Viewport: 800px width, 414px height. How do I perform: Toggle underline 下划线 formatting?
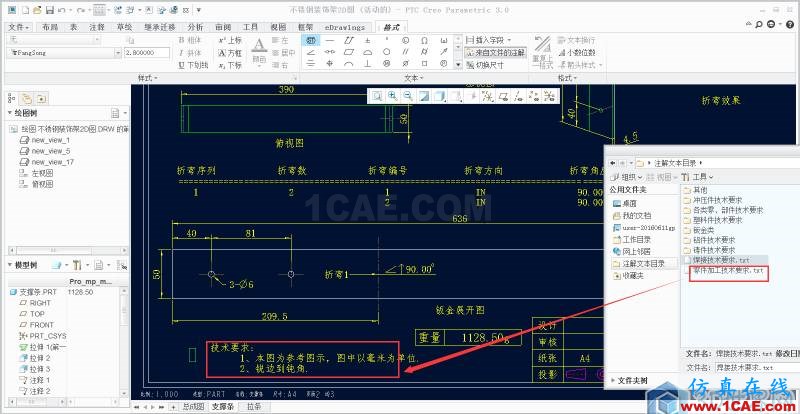coord(193,65)
